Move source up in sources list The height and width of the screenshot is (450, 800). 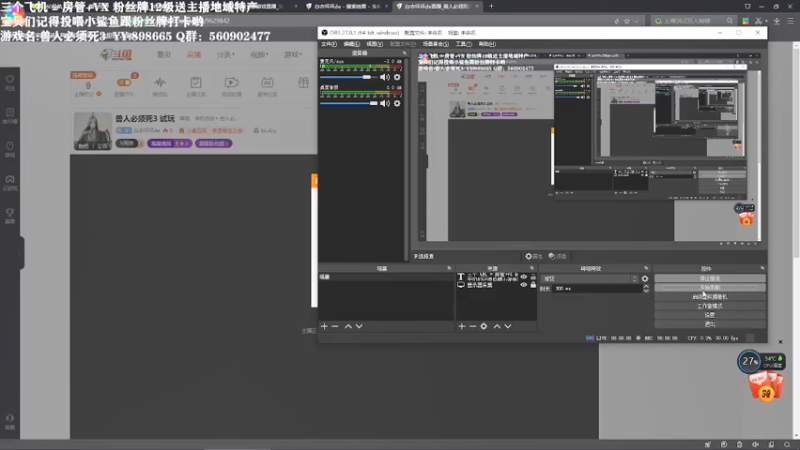click(497, 326)
